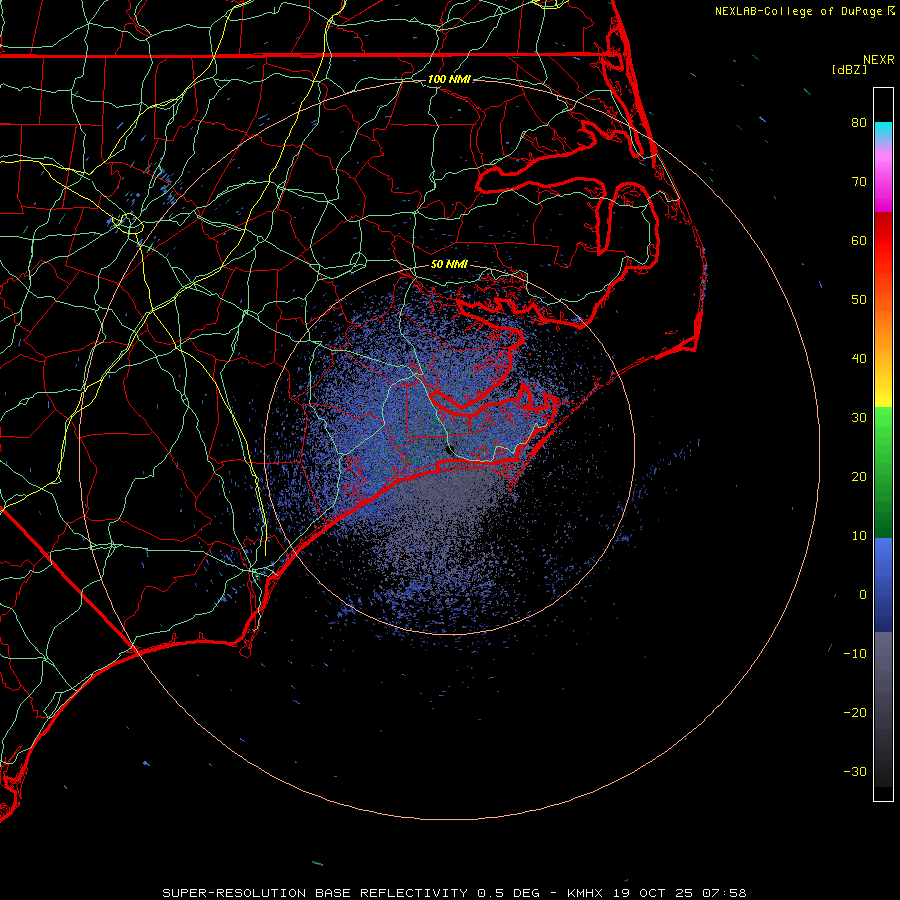Image resolution: width=900 pixels, height=900 pixels.
Task: Click the 70 value on the dBZ scale
Action: 859,181
